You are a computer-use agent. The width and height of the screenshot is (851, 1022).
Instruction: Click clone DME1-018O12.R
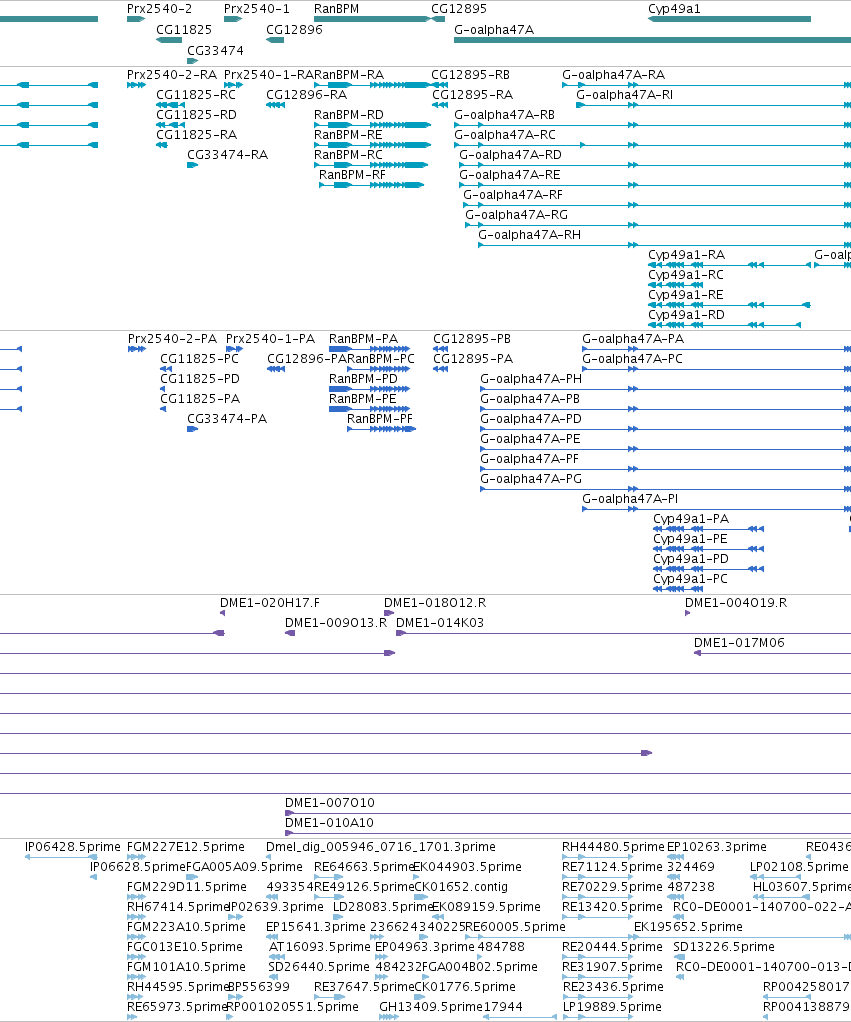(435, 604)
